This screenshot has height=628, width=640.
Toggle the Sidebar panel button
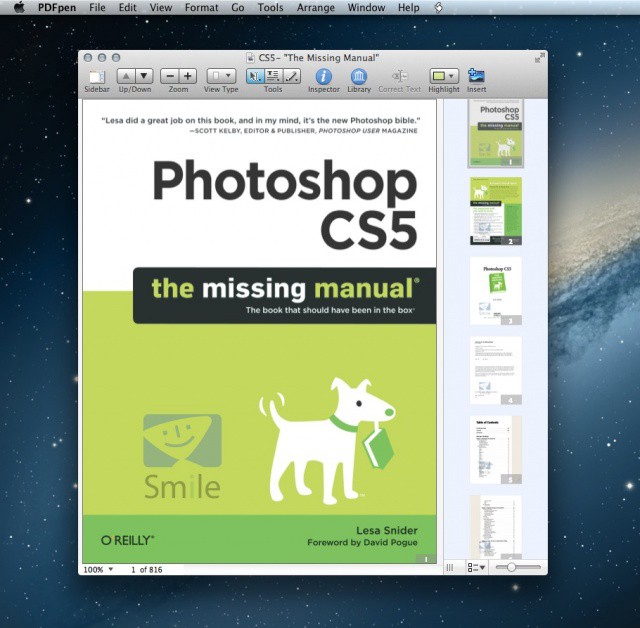pos(96,76)
